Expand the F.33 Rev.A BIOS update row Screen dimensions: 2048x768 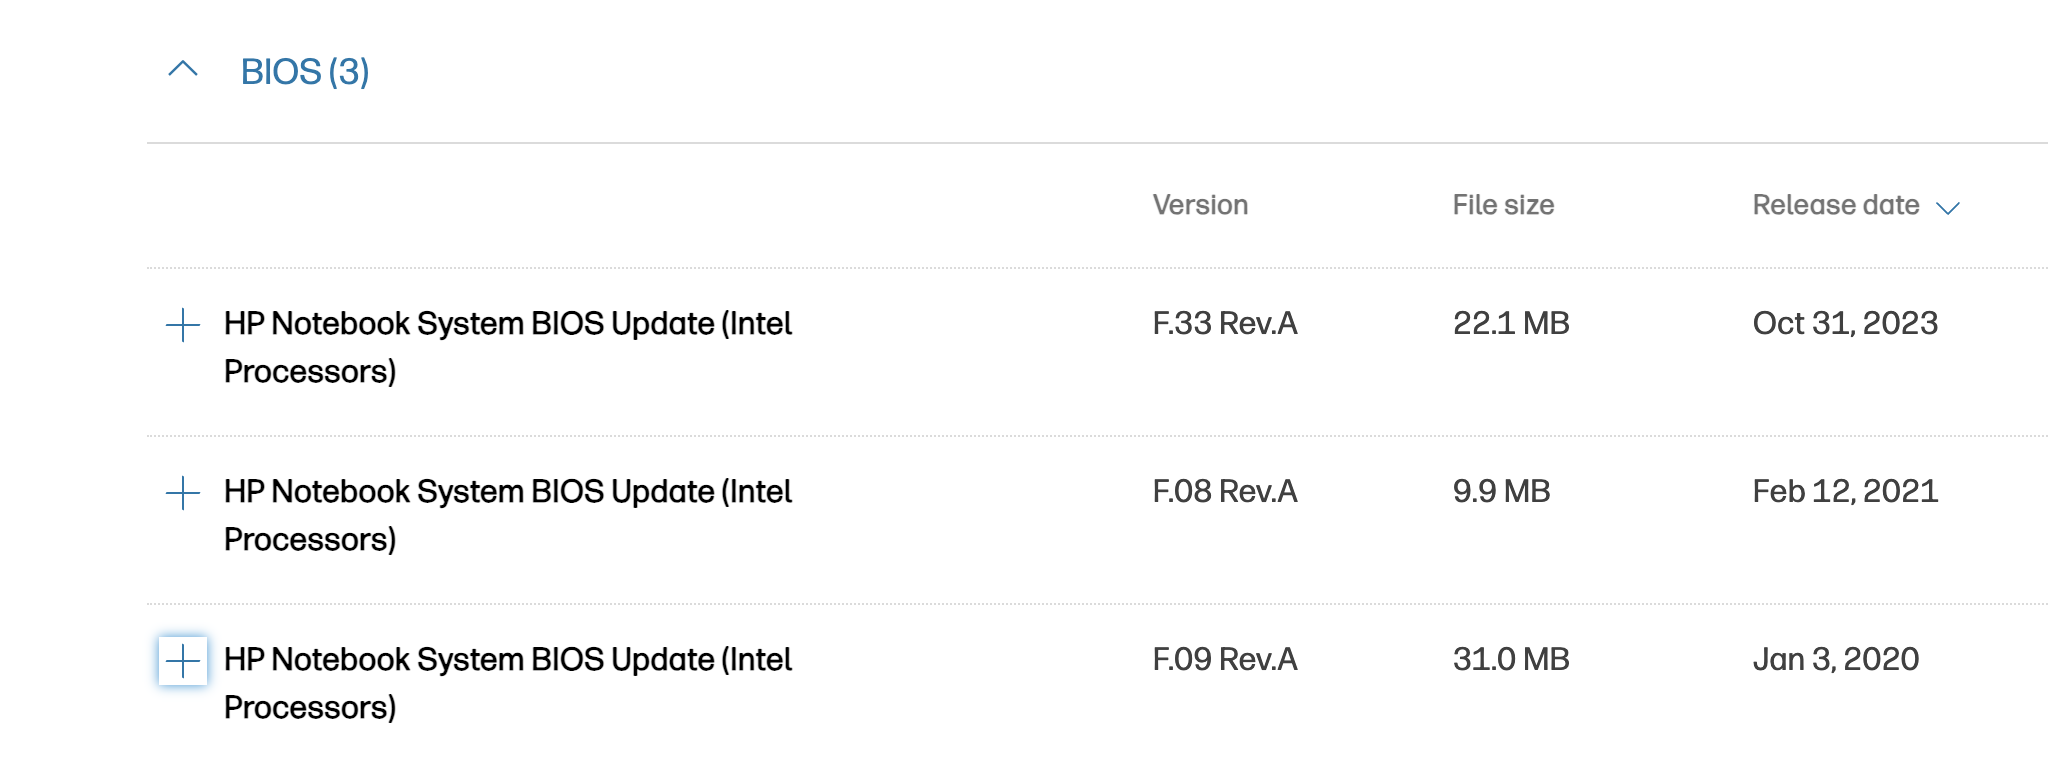click(183, 325)
